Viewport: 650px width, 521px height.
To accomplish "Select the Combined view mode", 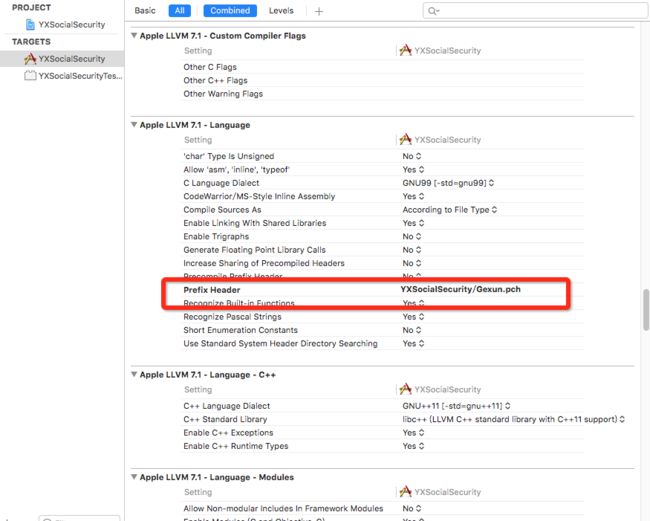I will tap(230, 11).
